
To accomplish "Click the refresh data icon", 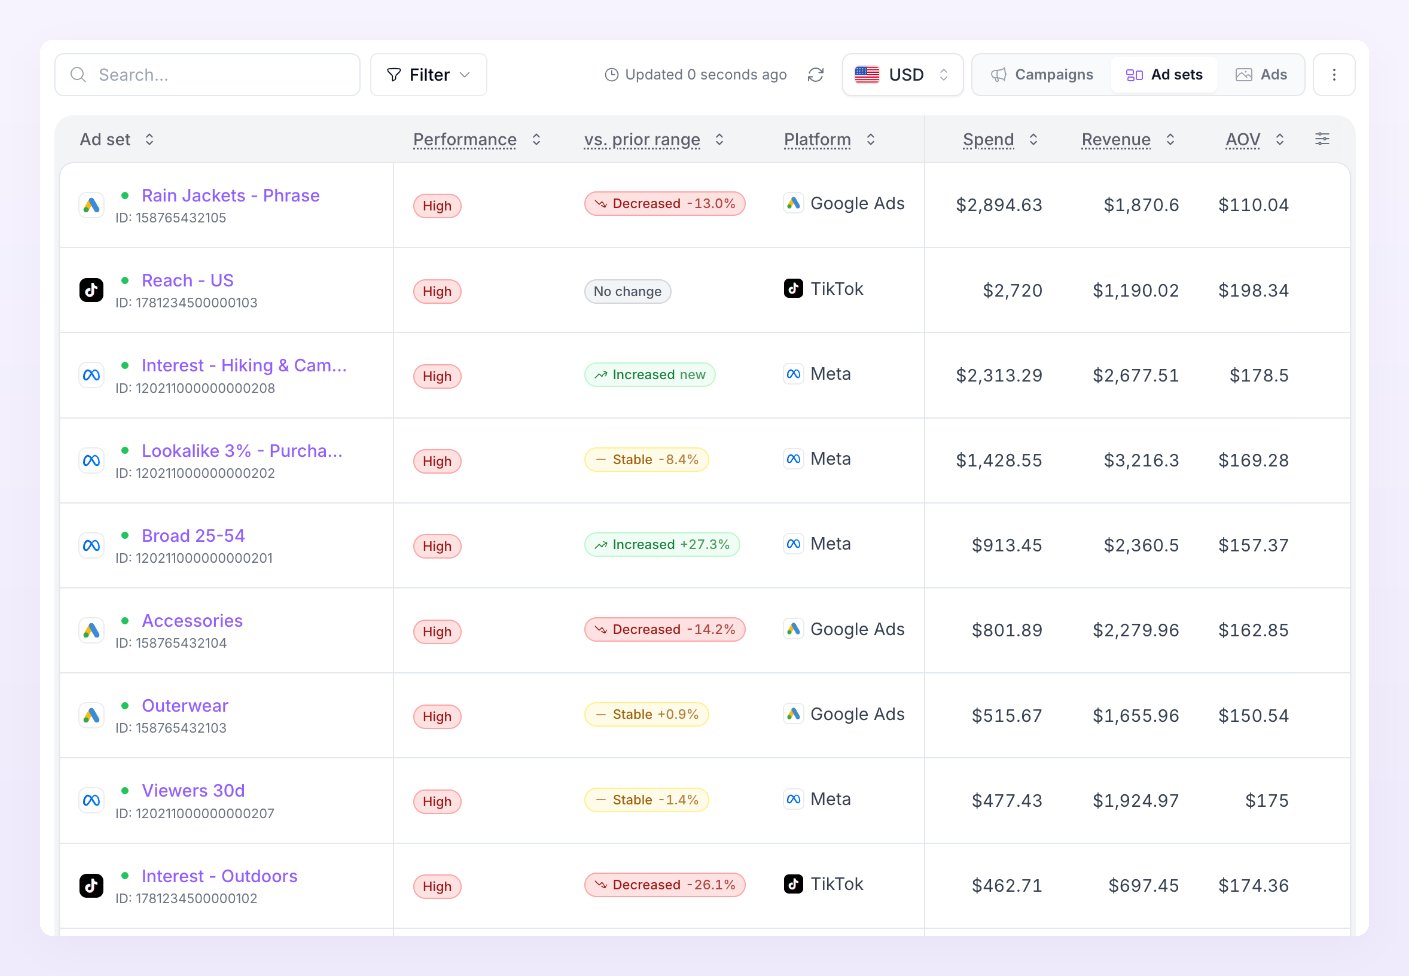I will click(816, 75).
